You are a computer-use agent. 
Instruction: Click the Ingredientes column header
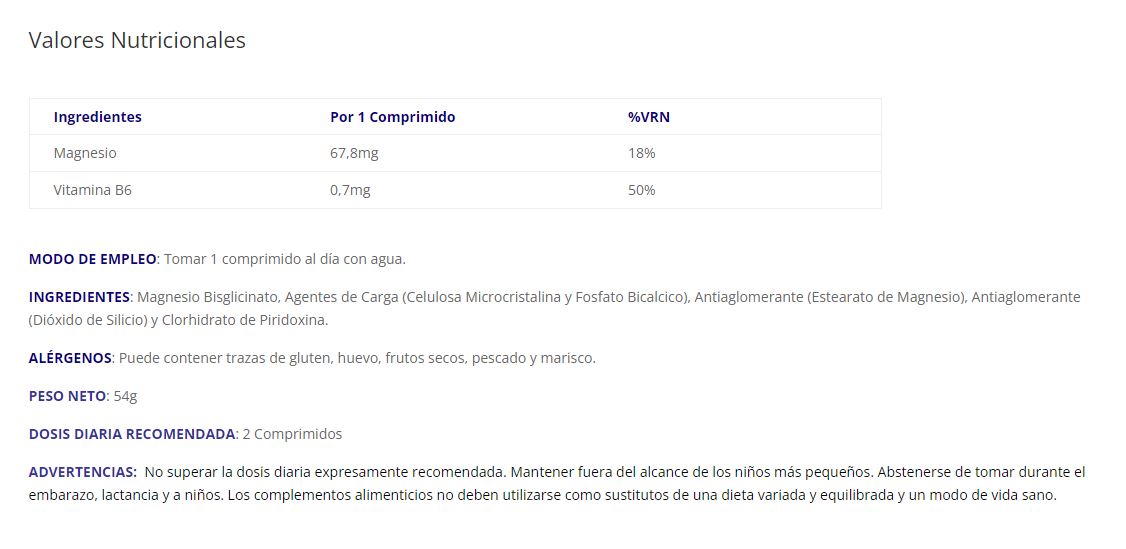pyautogui.click(x=98, y=117)
